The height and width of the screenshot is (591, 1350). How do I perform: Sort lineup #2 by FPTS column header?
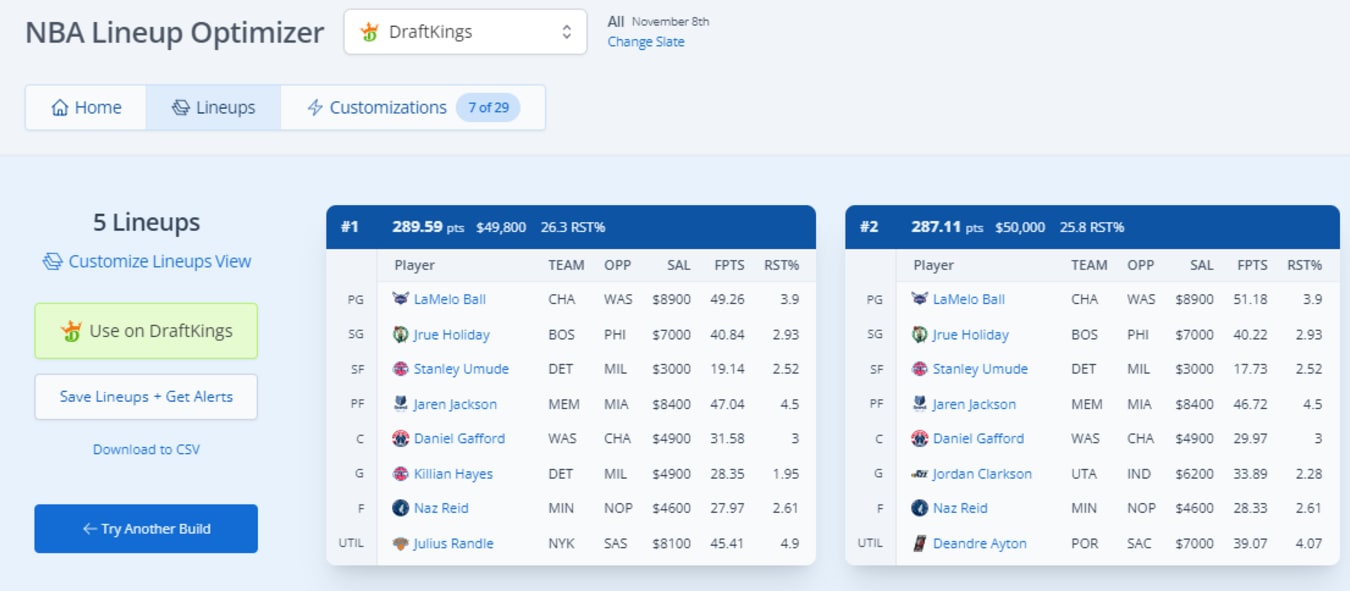(1252, 265)
